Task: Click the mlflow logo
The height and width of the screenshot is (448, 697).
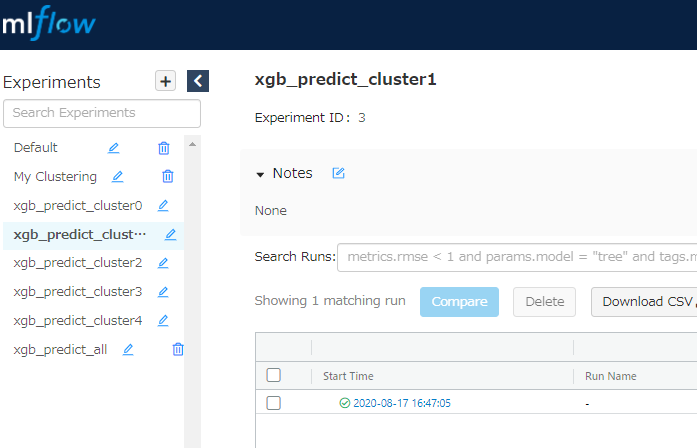Action: coord(49,23)
